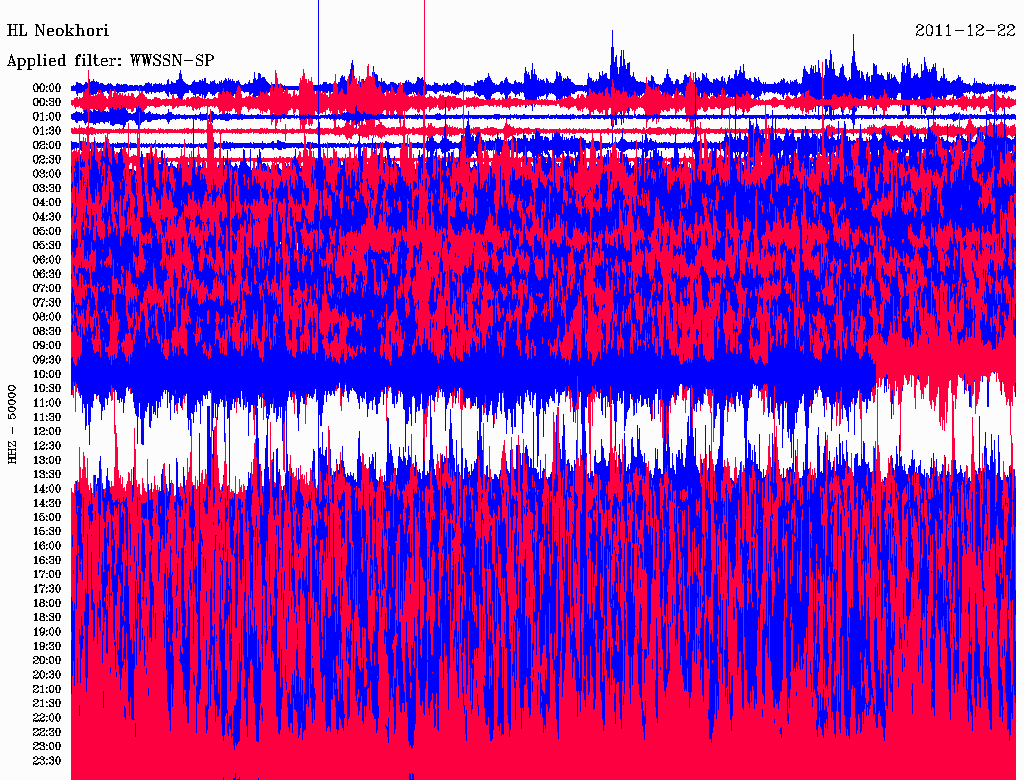Image resolution: width=1024 pixels, height=780 pixels.
Task: Click the 01:00 time label
Action: click(47, 117)
